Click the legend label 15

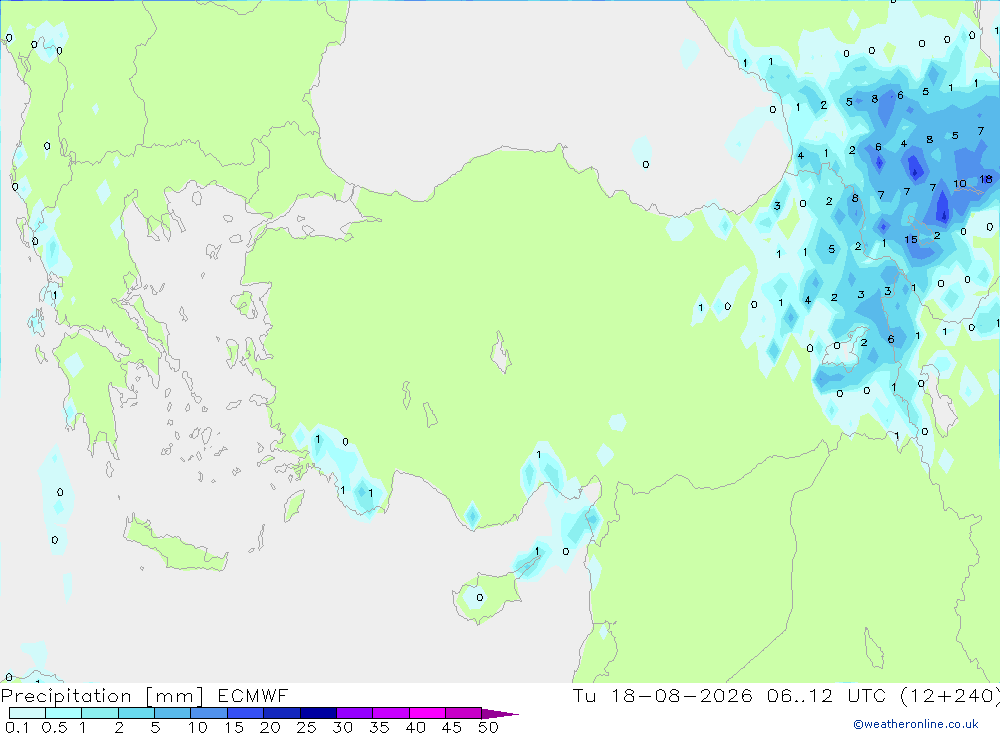234,727
